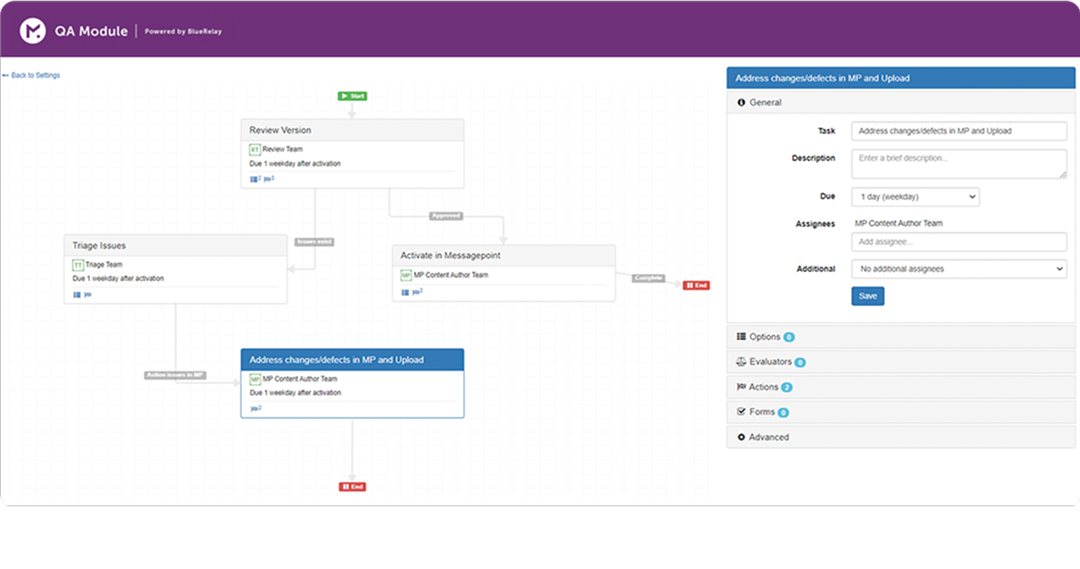Click red End node below Address changes card
The image size is (1080, 569).
tap(352, 486)
